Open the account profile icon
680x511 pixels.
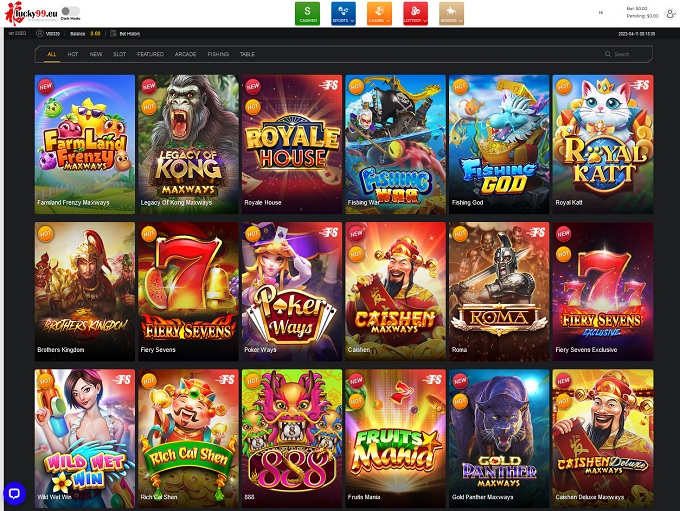point(670,13)
